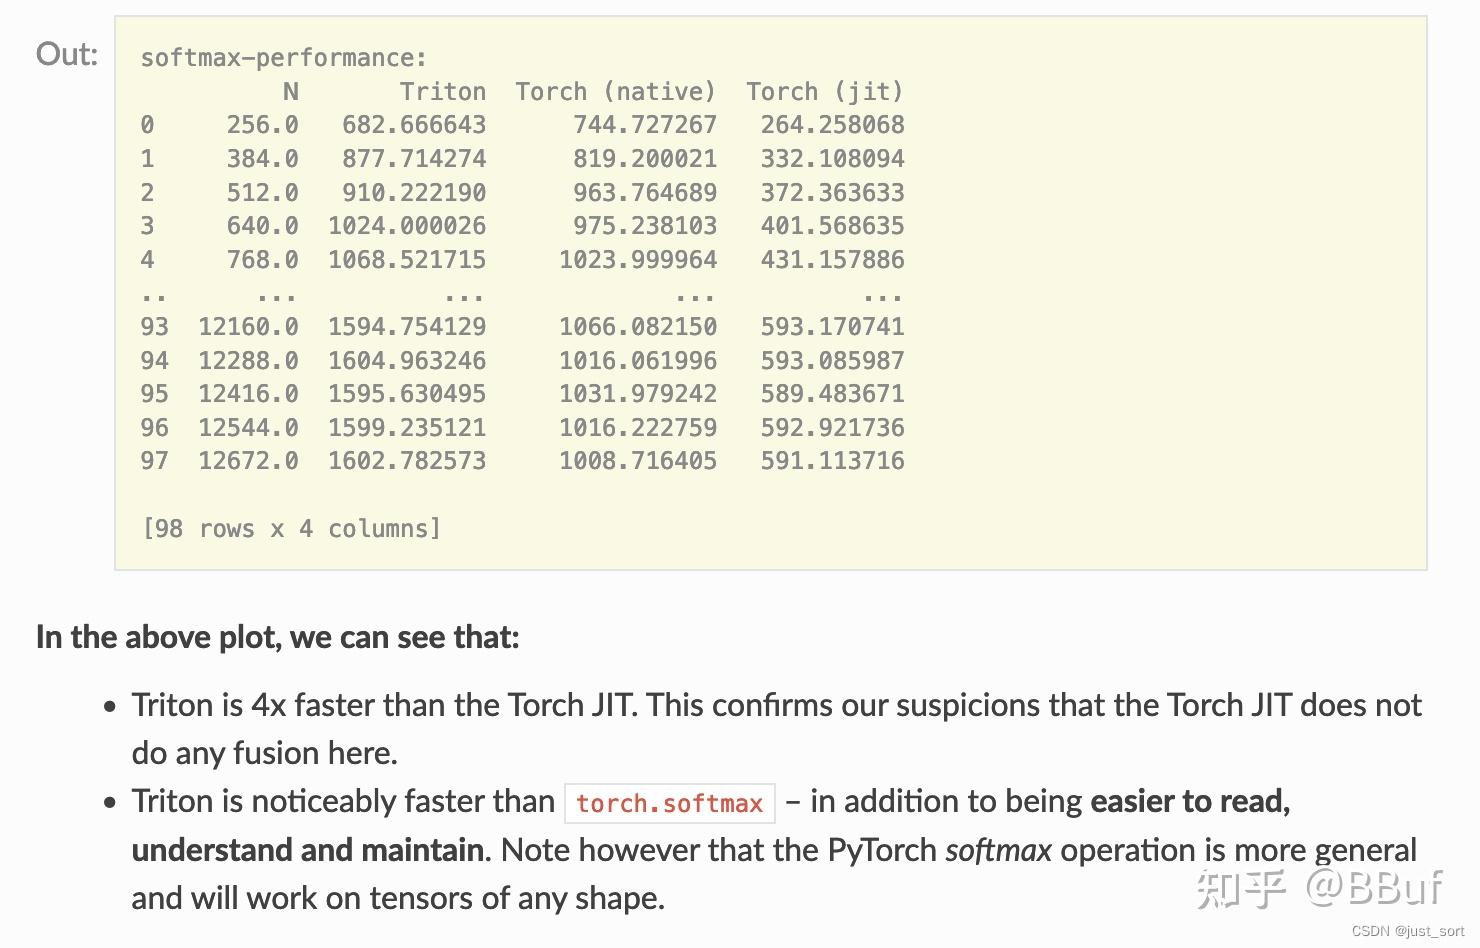Click the Torch (jit) column header
Viewport: 1480px width, 948px height.
[x=825, y=92]
